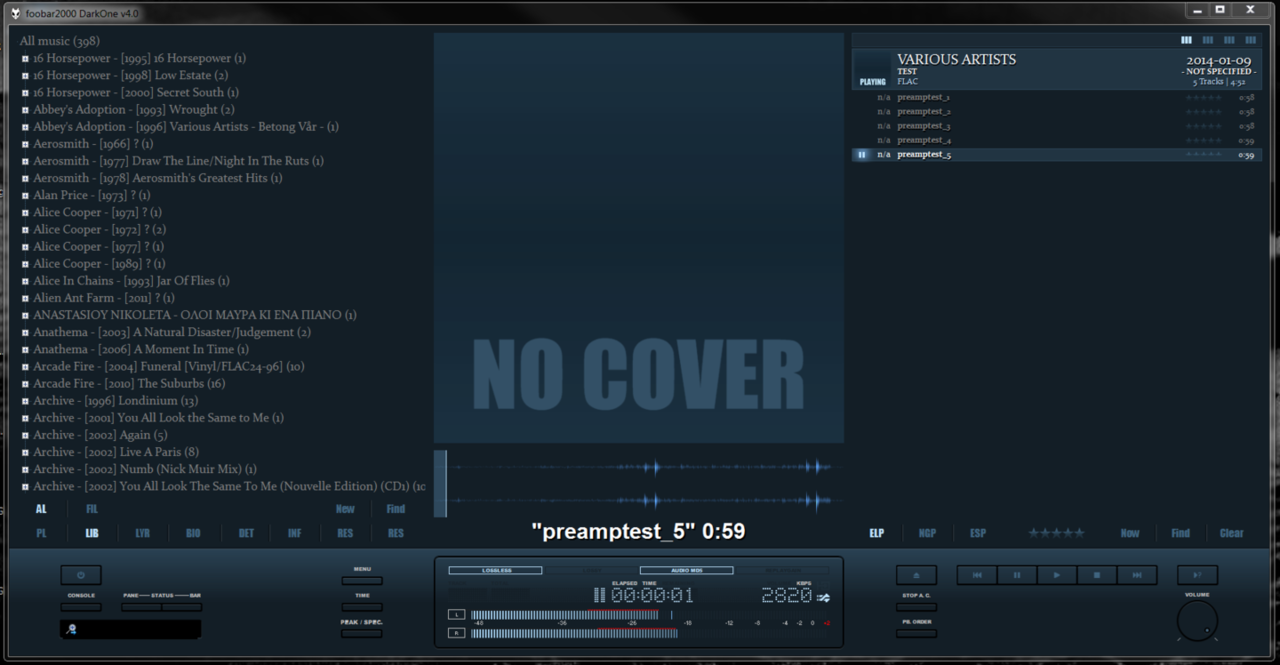Adjust the VOLUME knob

point(1197,621)
